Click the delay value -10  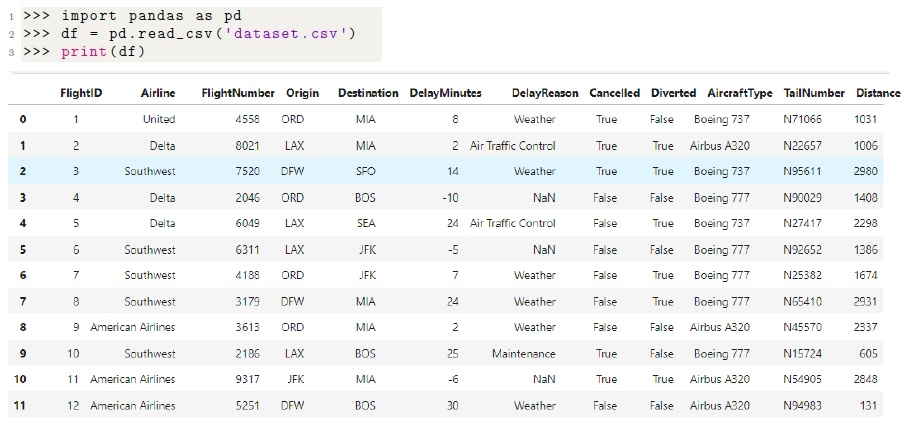[x=449, y=198]
